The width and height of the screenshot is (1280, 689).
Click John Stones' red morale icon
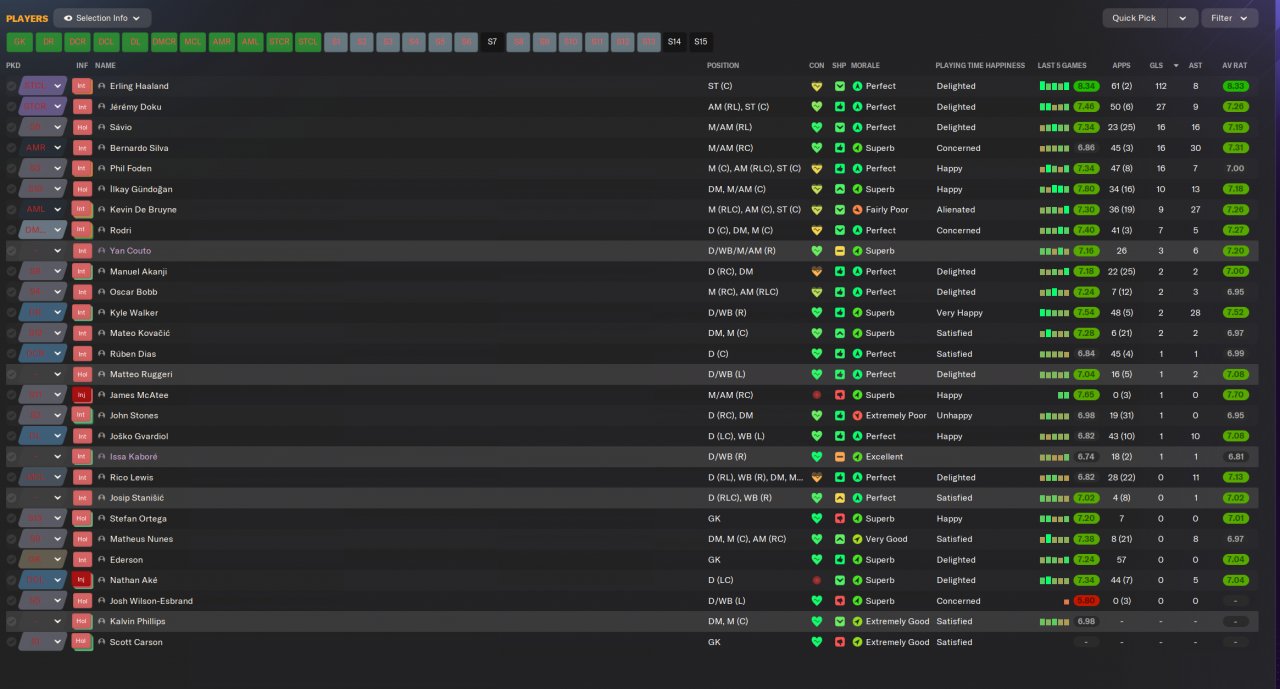point(857,416)
